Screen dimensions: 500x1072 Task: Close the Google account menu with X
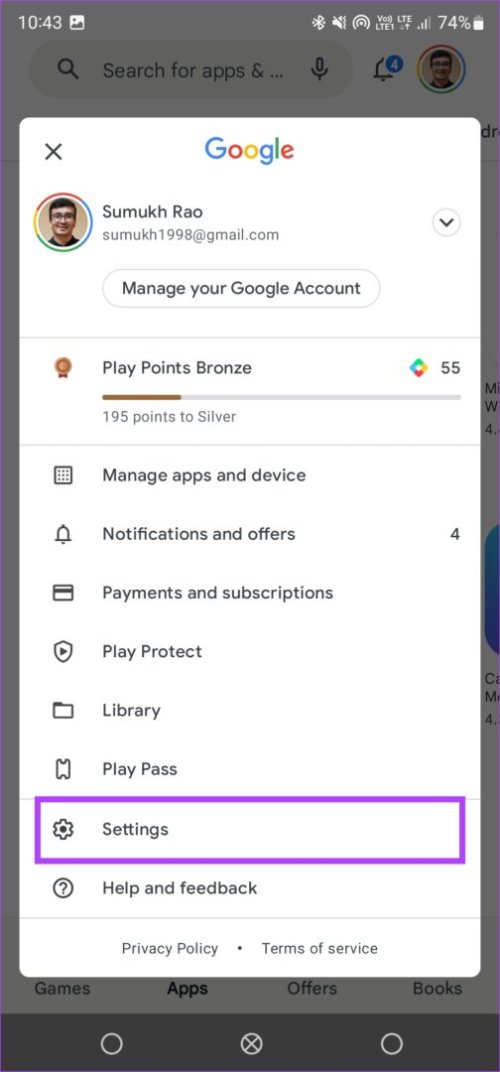[x=53, y=152]
